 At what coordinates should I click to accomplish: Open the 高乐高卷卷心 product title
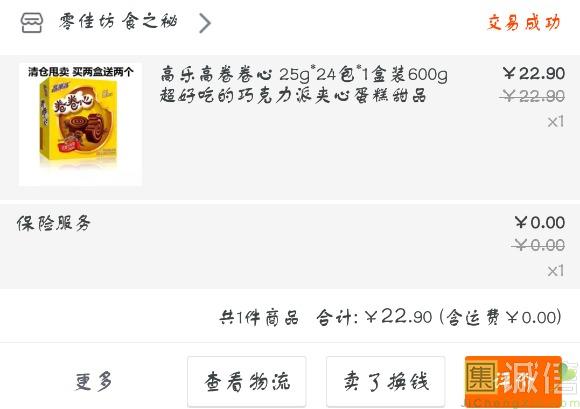pyautogui.click(x=304, y=85)
